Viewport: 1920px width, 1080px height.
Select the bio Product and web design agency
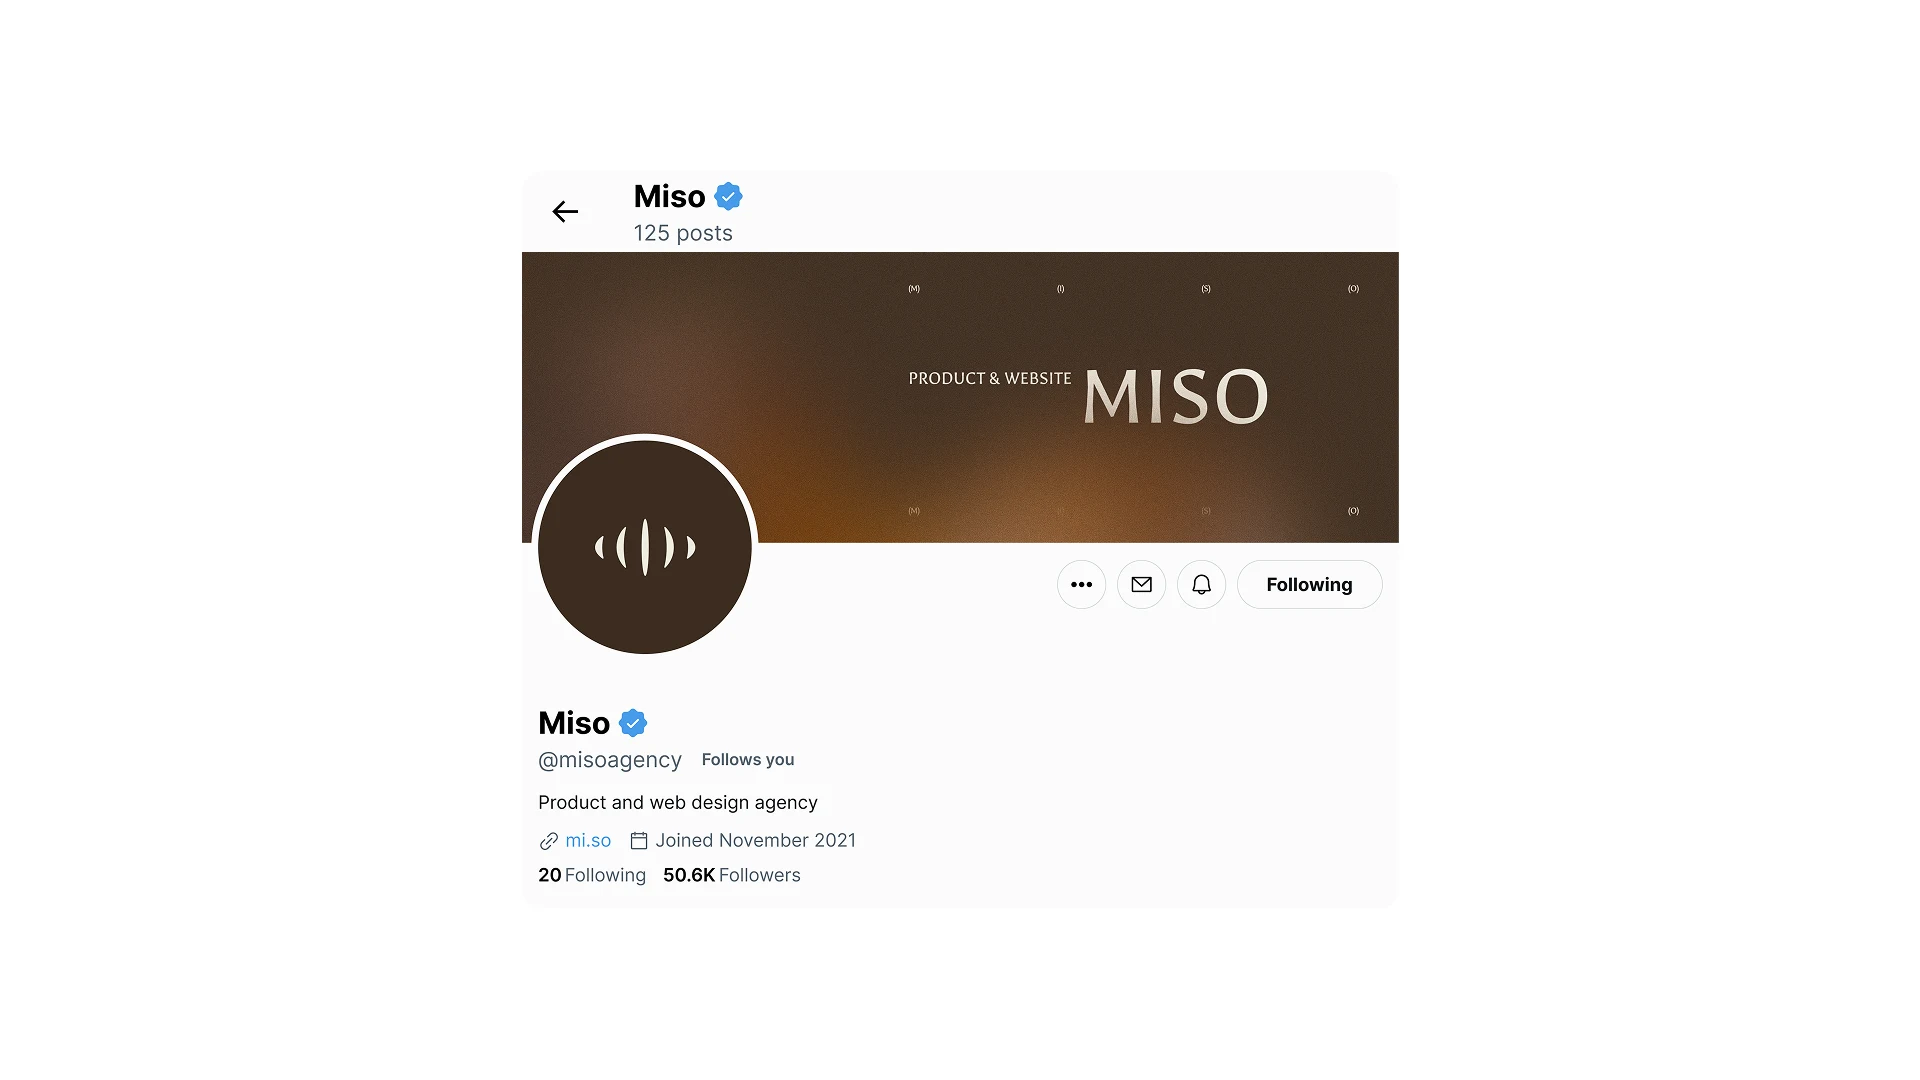(678, 803)
